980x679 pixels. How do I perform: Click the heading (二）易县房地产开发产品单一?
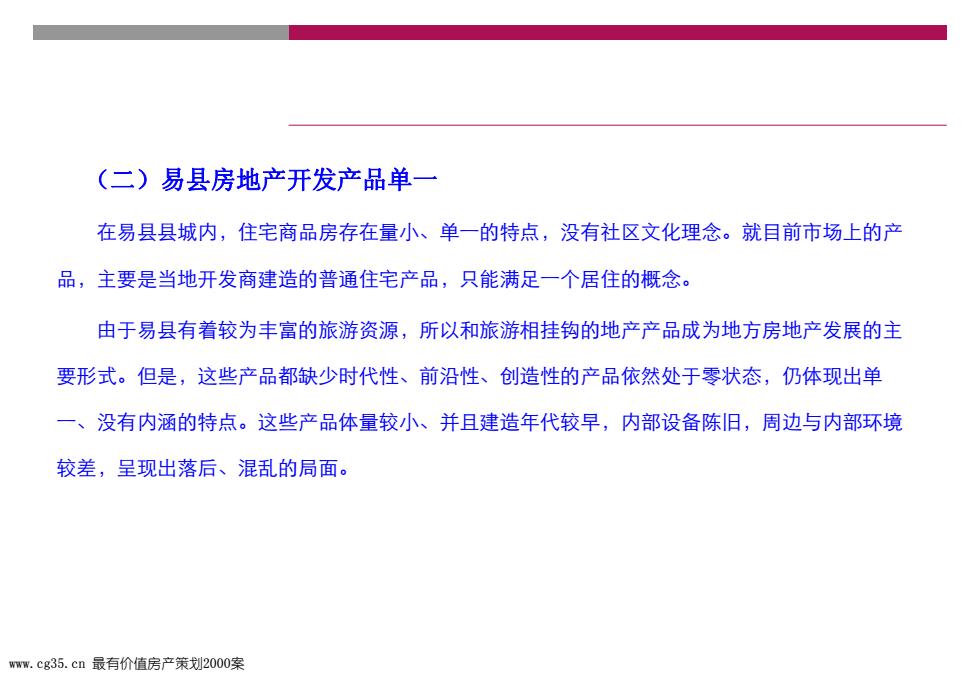(x=266, y=180)
